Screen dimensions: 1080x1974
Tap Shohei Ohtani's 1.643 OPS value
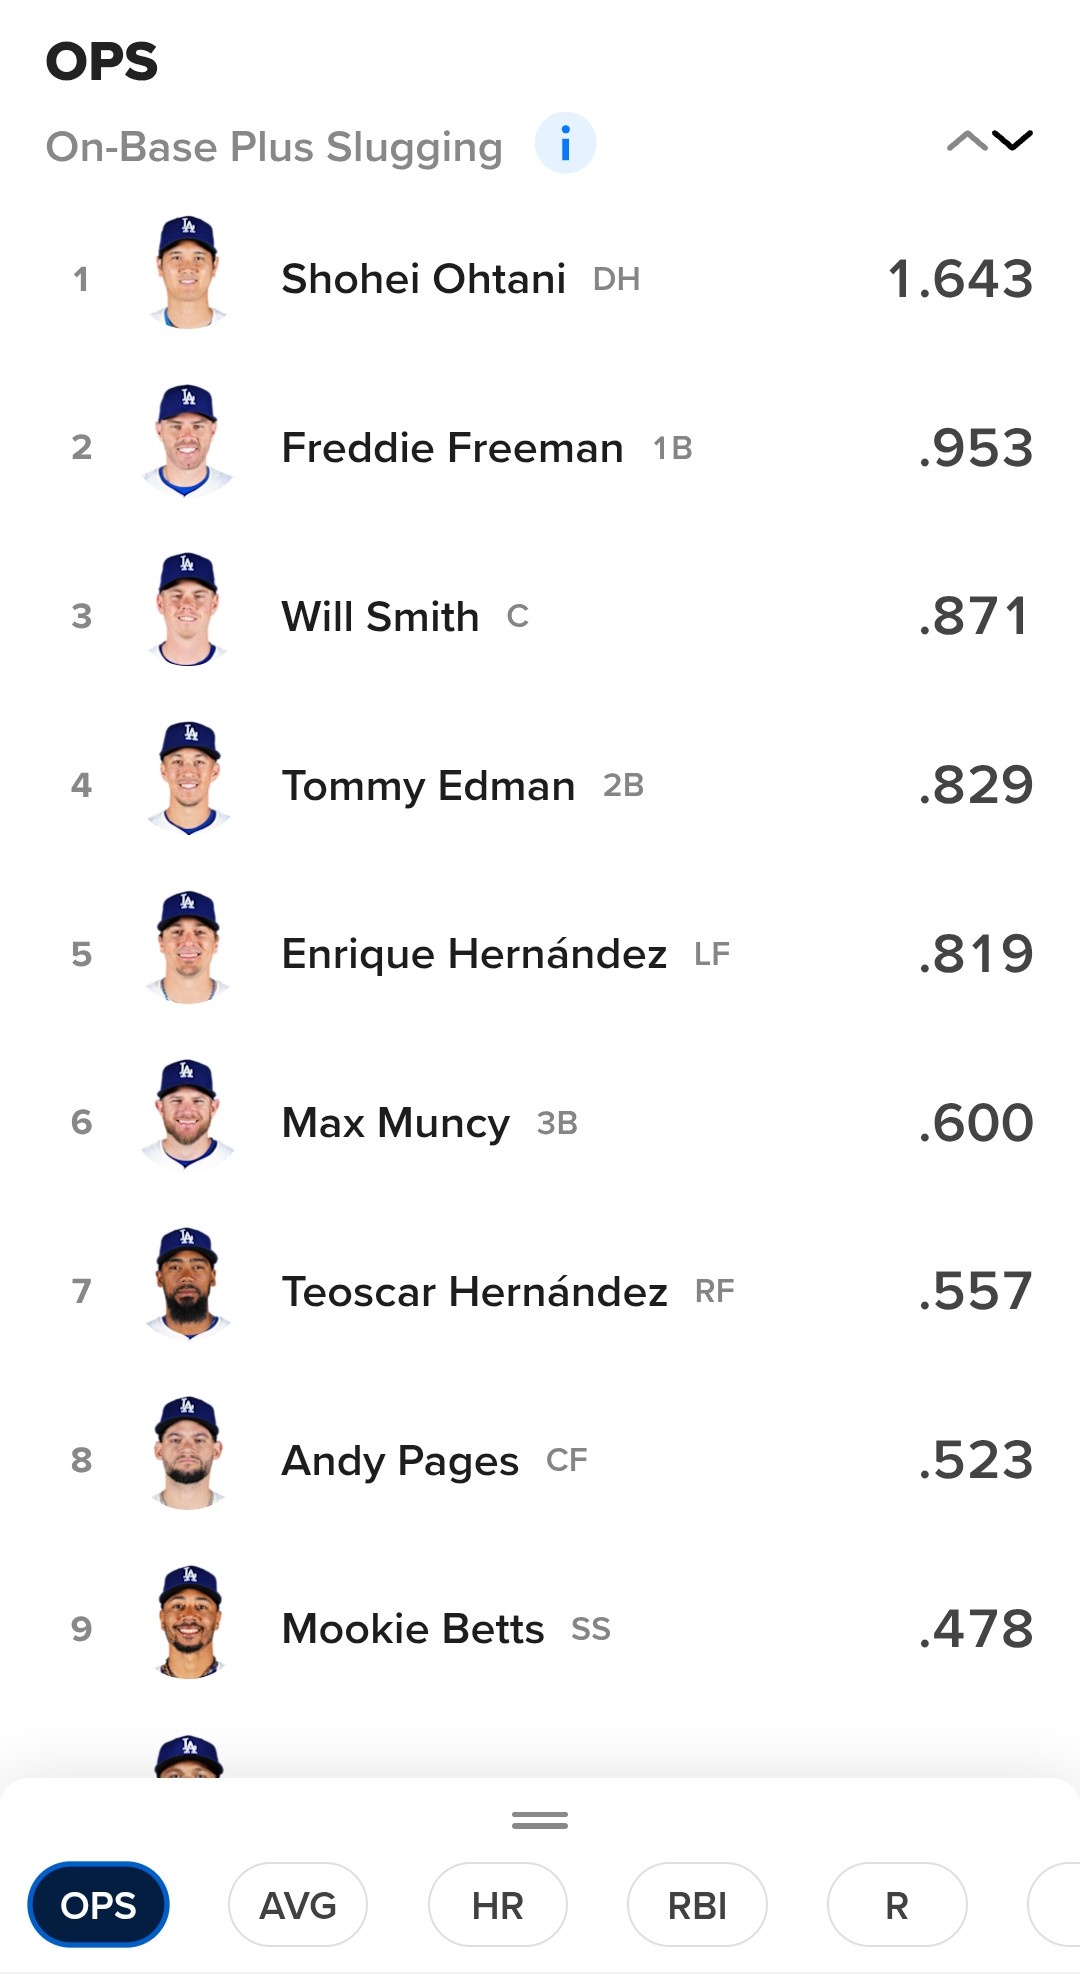point(960,279)
